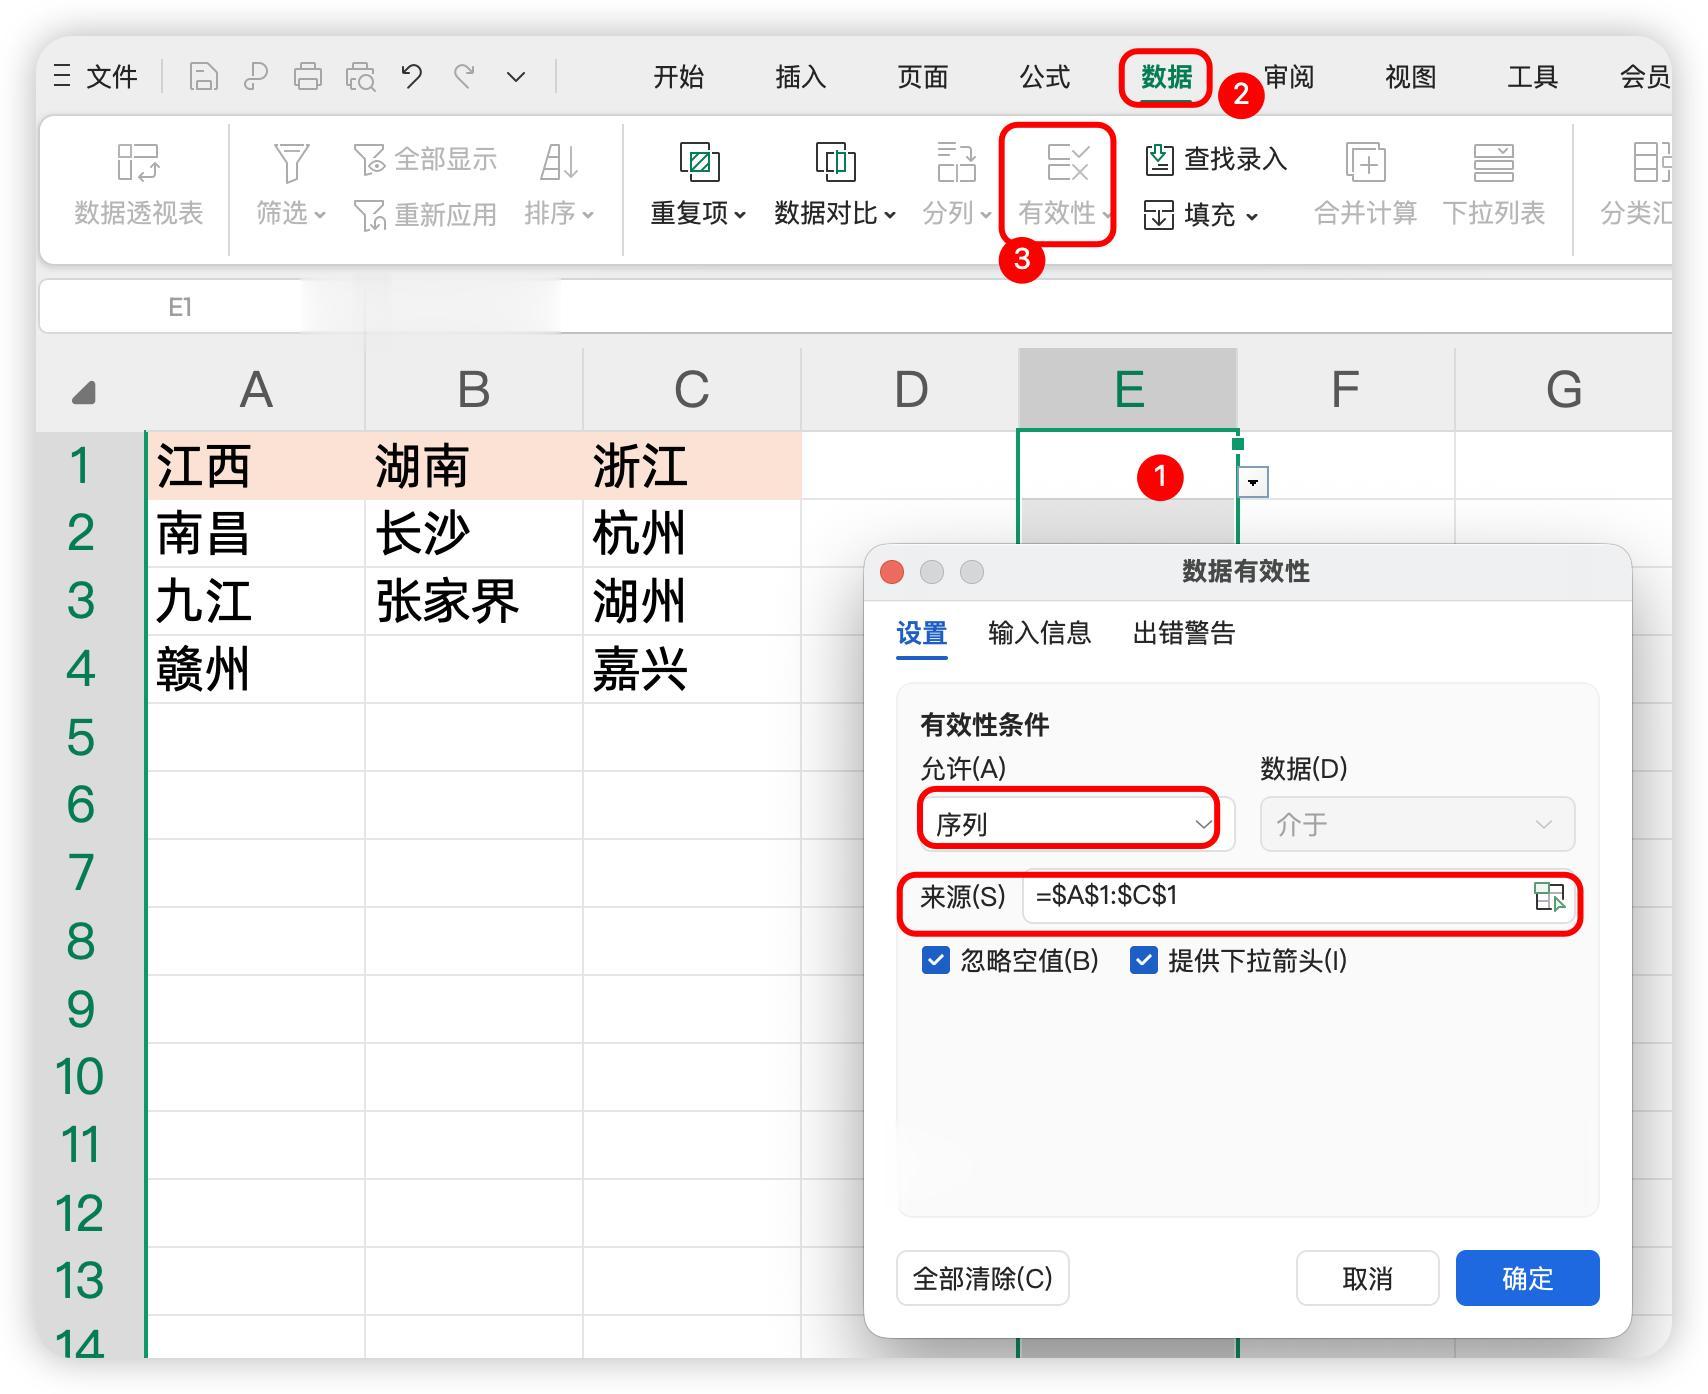The image size is (1708, 1394).
Task: Click cell containing 长沙
Action: [474, 534]
